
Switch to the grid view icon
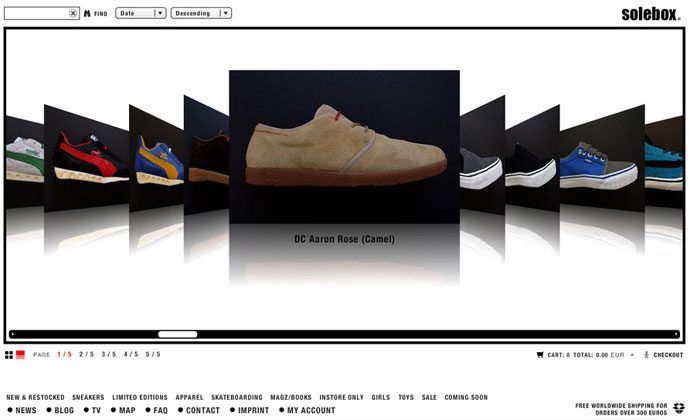9,355
